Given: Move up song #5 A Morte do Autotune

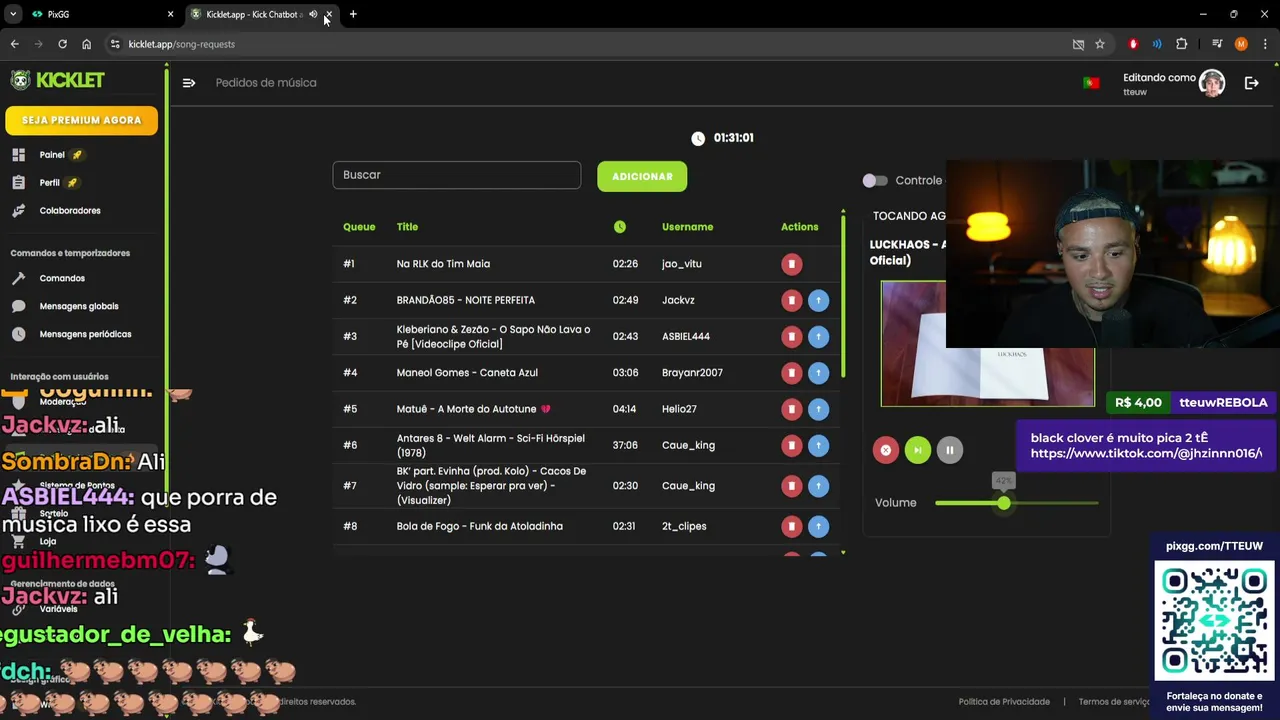Looking at the screenshot, I should 818,409.
